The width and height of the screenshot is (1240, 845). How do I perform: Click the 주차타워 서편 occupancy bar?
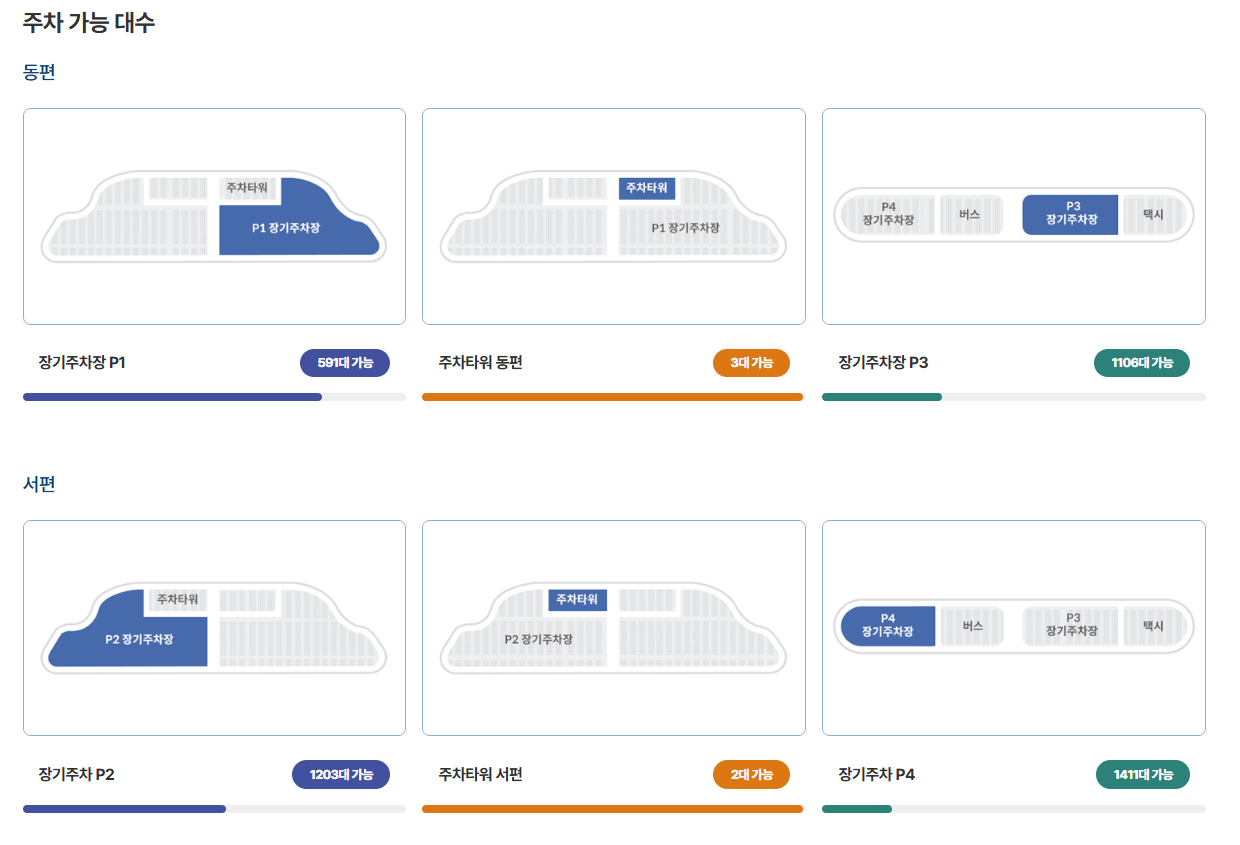pyautogui.click(x=614, y=809)
